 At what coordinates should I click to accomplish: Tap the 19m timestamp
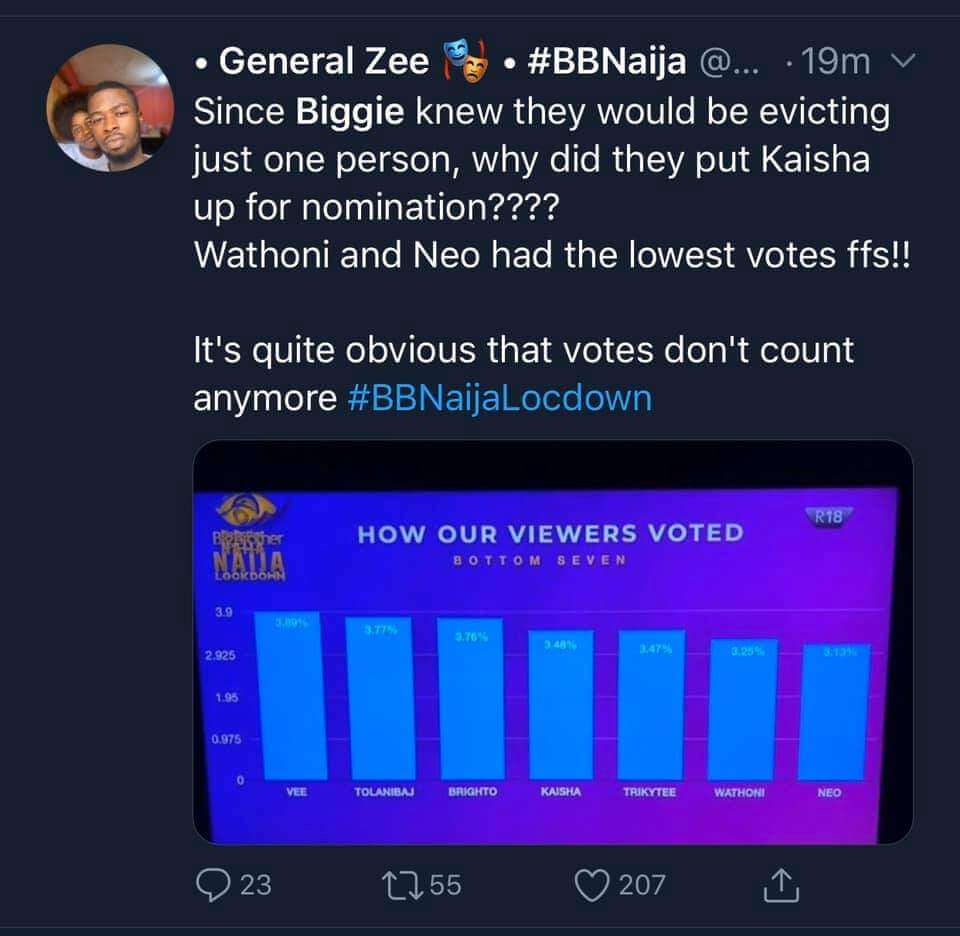(835, 61)
